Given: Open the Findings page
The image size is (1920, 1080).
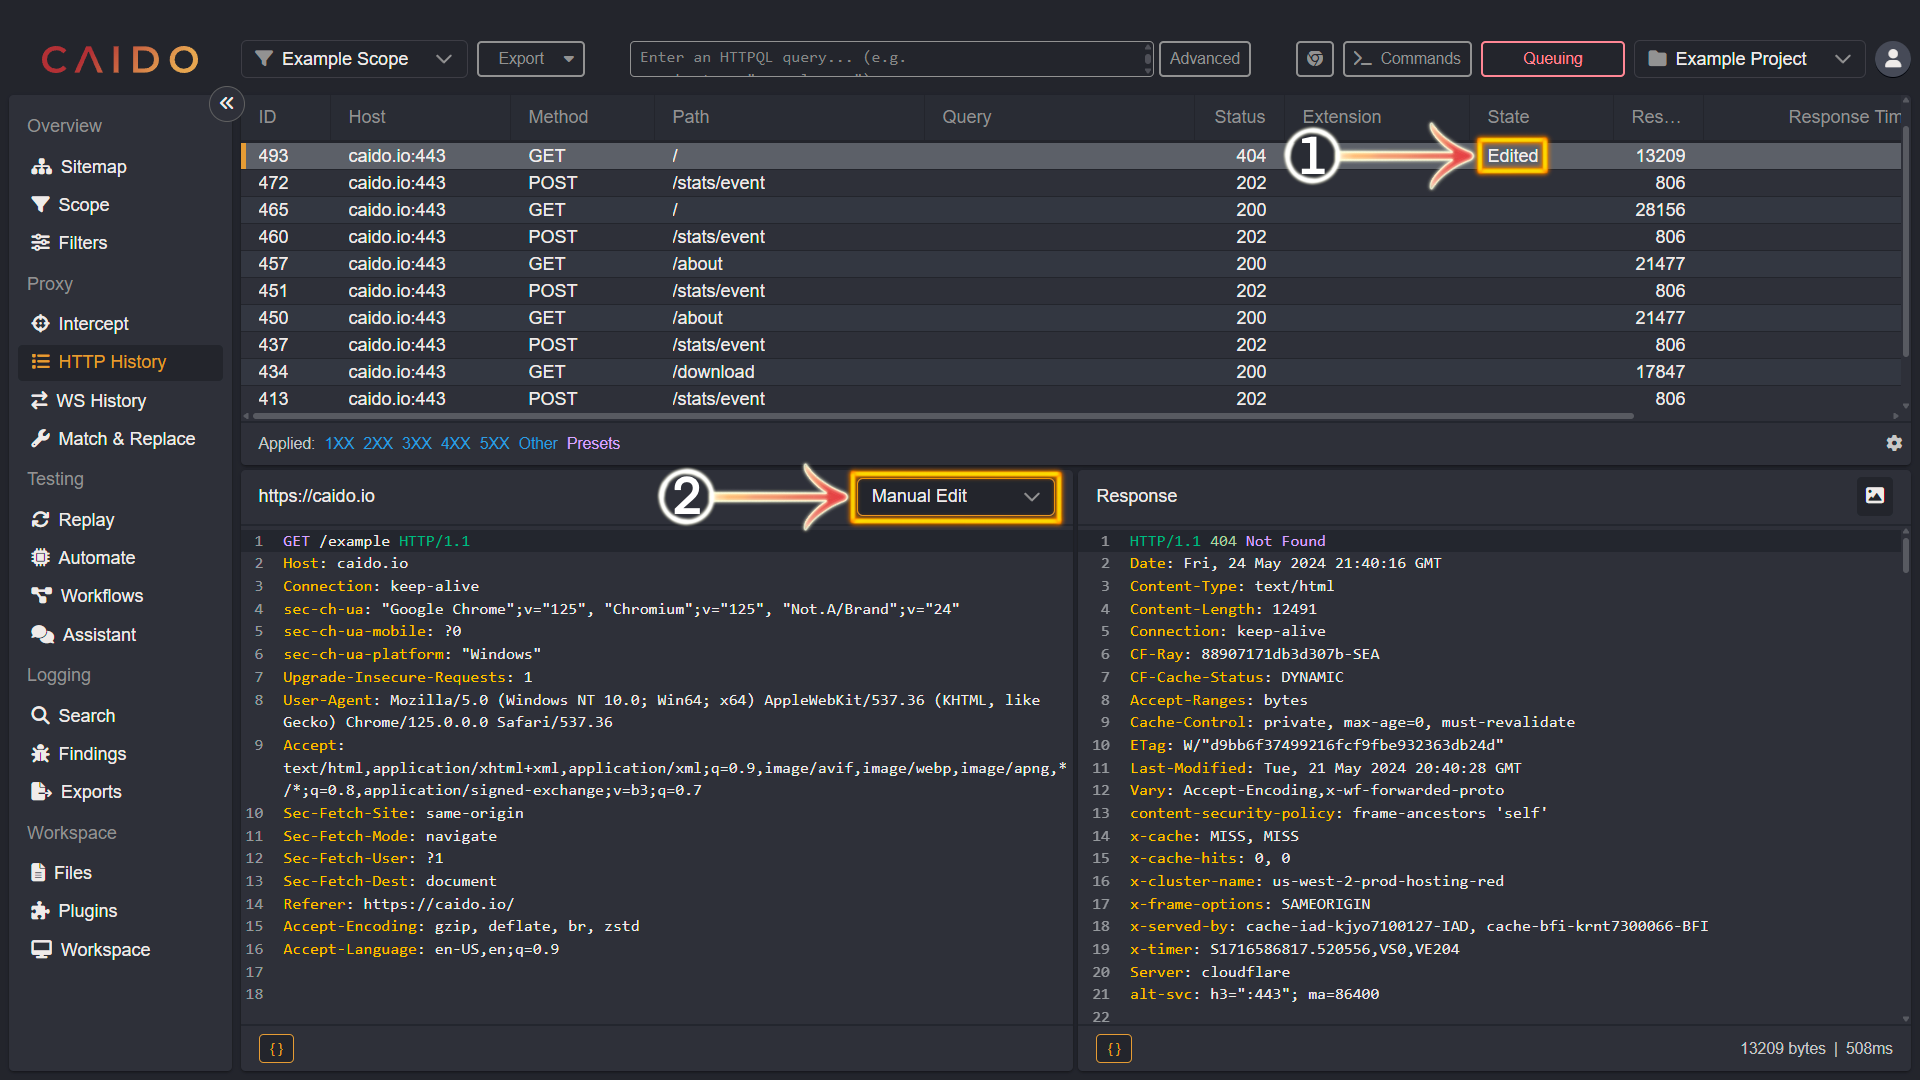Looking at the screenshot, I should 79,754.
